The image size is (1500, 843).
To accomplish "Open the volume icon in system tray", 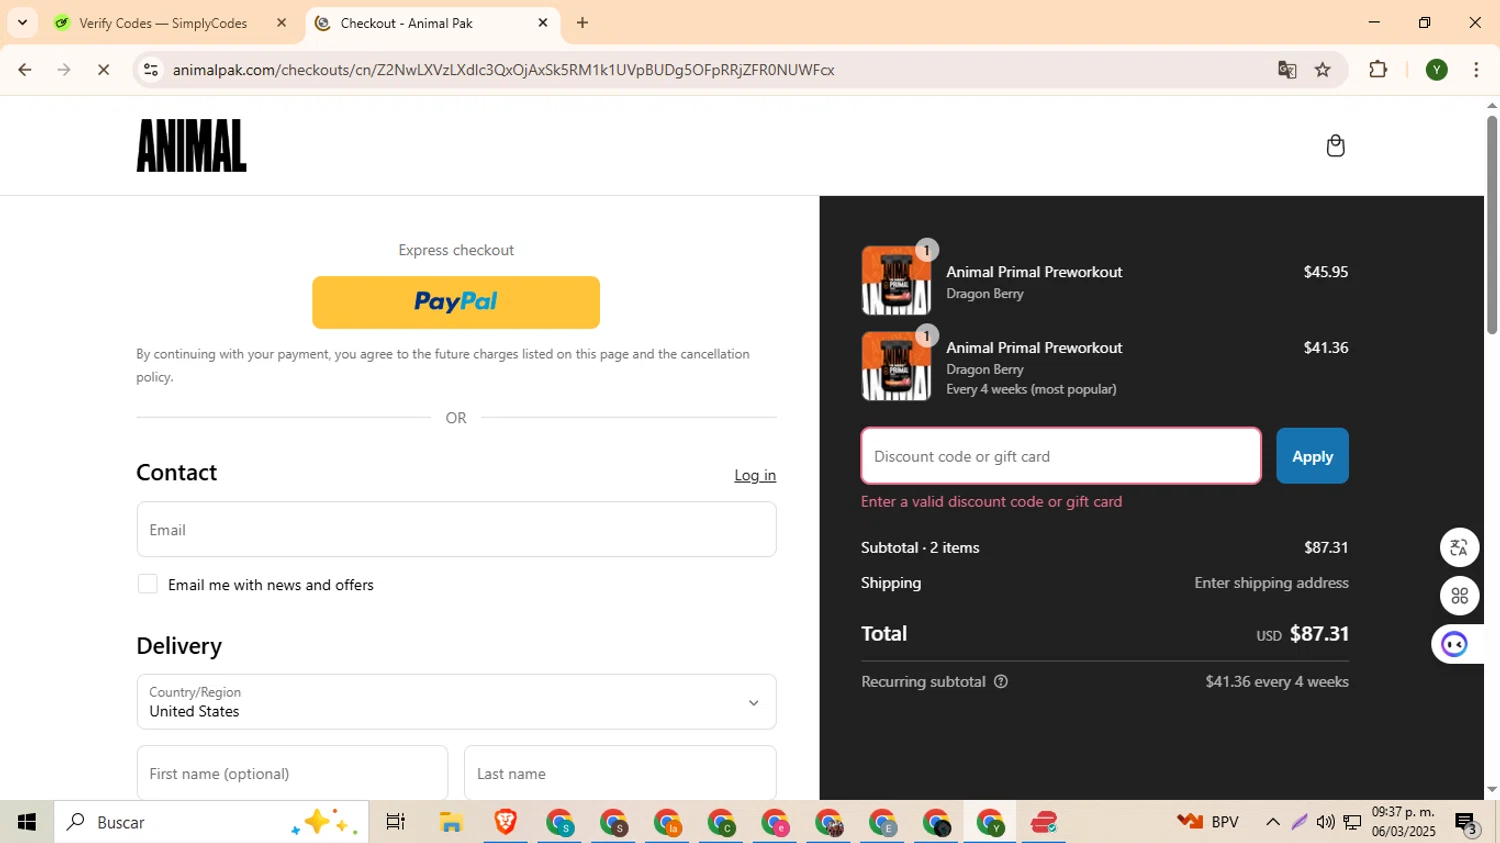I will coord(1325,822).
